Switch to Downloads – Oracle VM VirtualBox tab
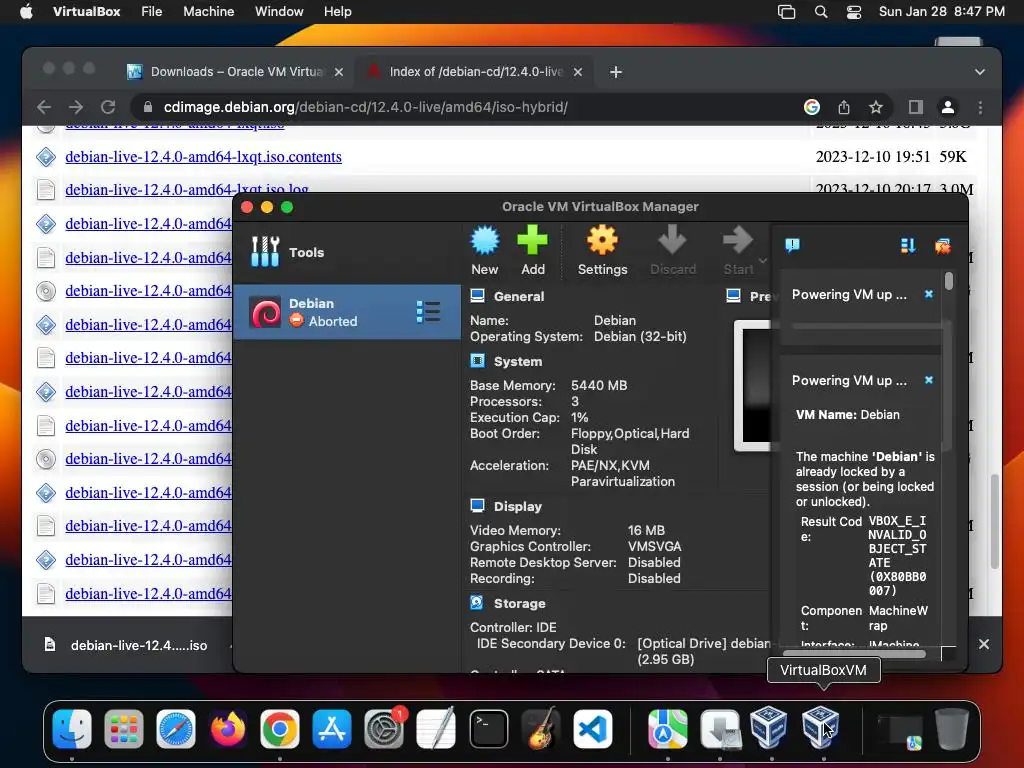 [x=235, y=72]
